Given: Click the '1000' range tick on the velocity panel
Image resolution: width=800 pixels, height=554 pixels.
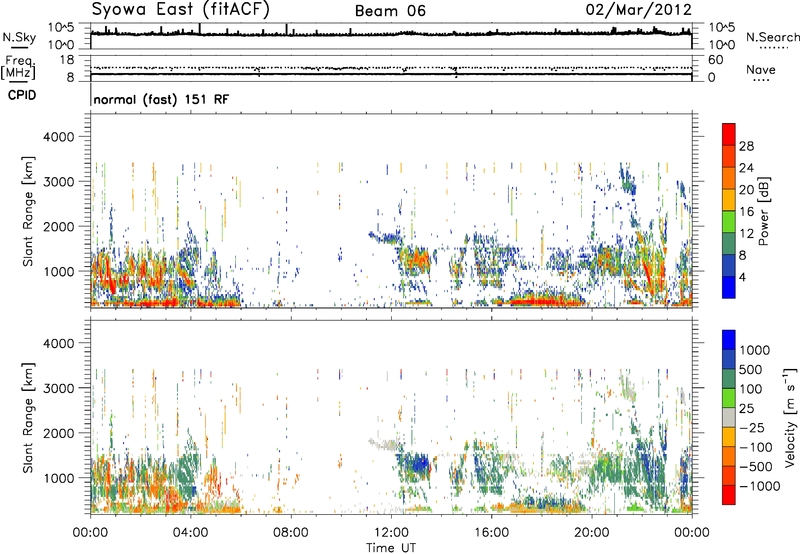Looking at the screenshot, I should click(58, 478).
